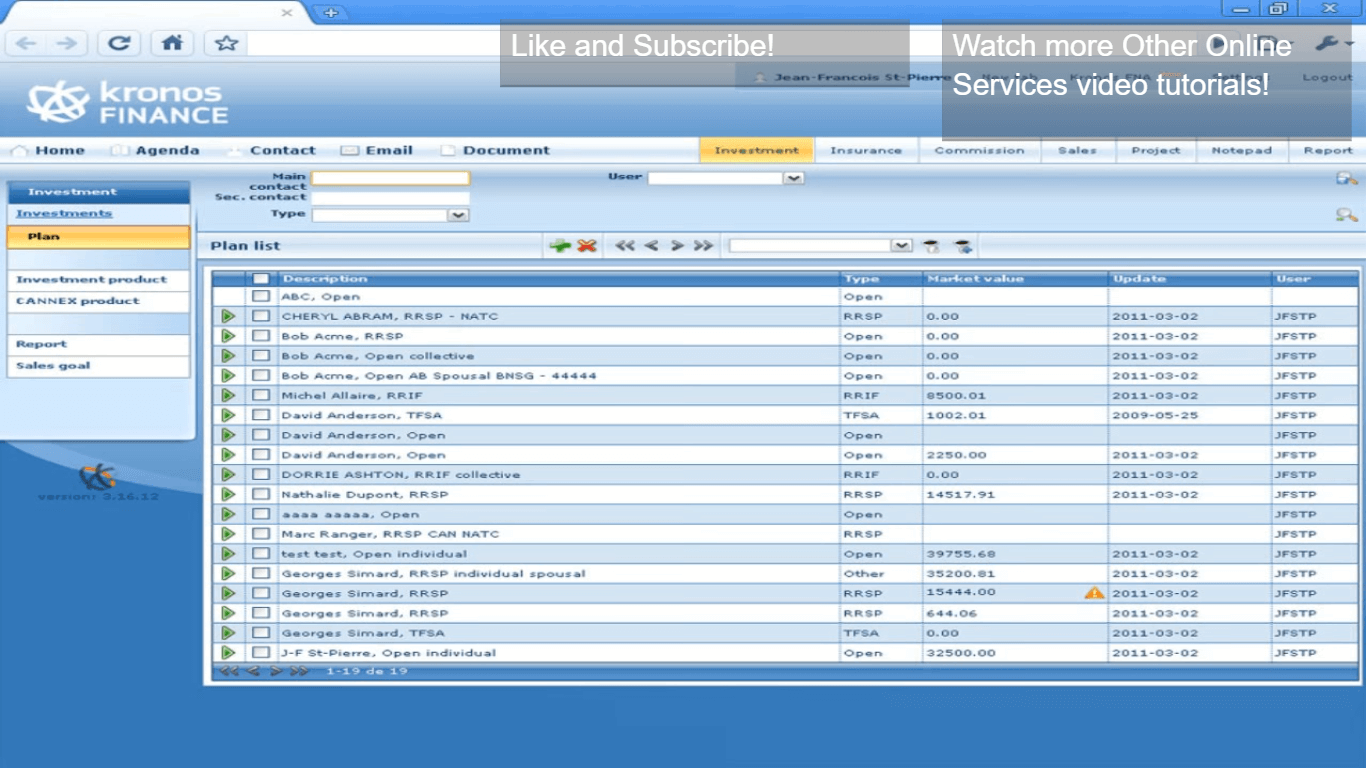Jump to first page of plan list

[625, 246]
